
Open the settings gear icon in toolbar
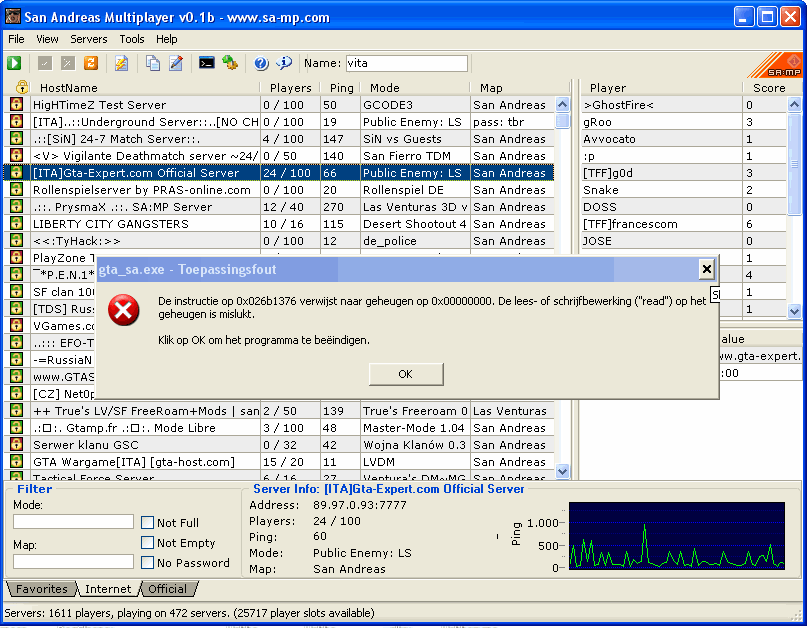point(230,63)
